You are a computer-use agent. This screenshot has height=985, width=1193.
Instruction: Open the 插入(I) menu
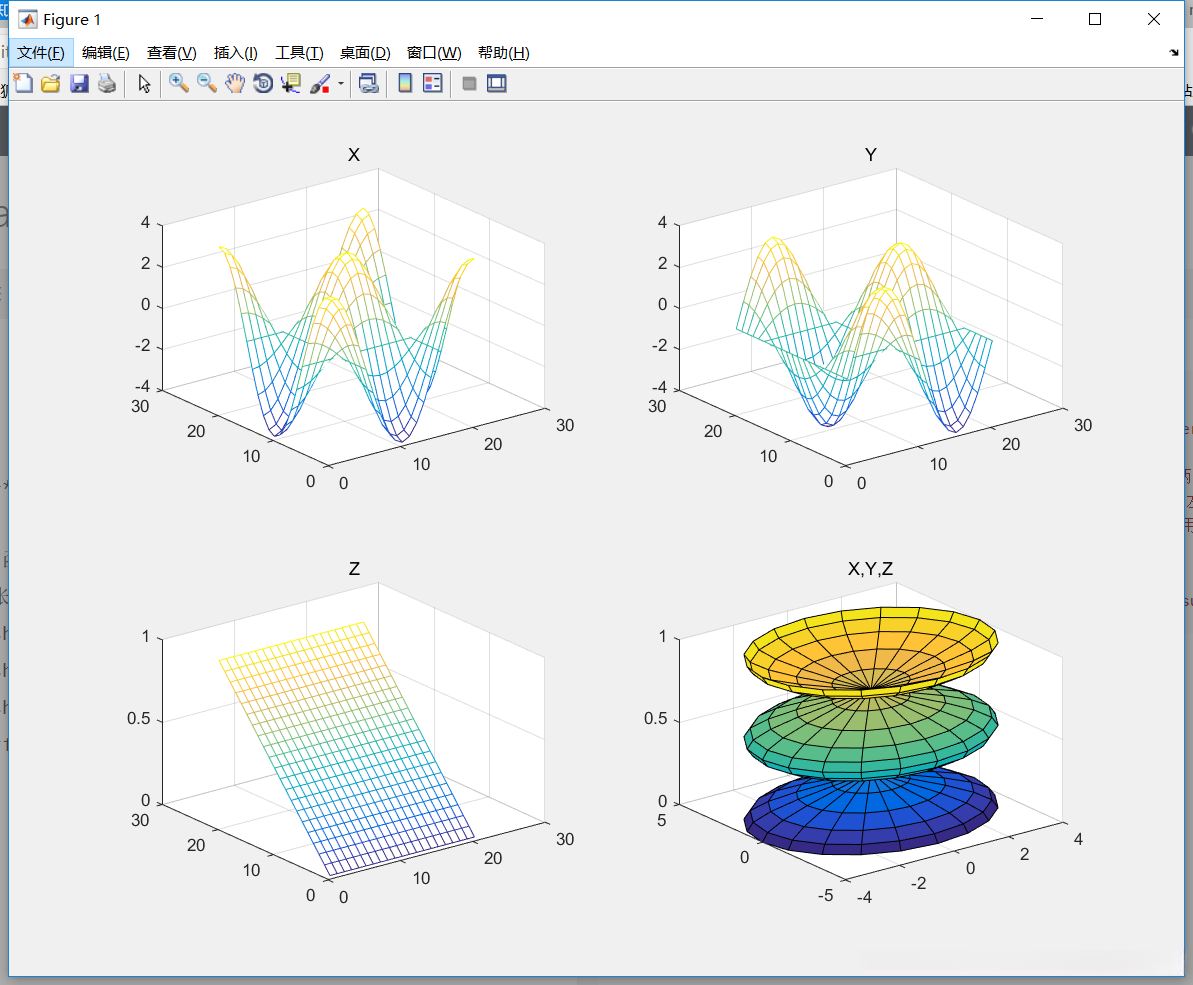click(236, 53)
